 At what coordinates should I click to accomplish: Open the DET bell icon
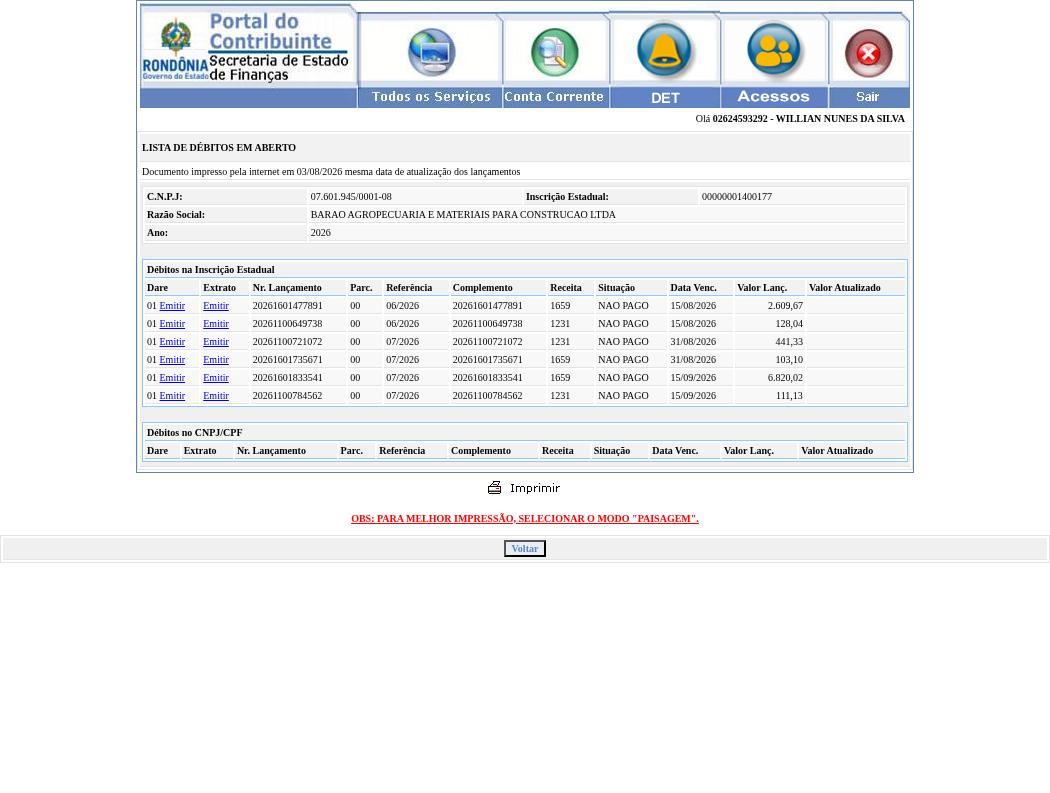[x=664, y=50]
